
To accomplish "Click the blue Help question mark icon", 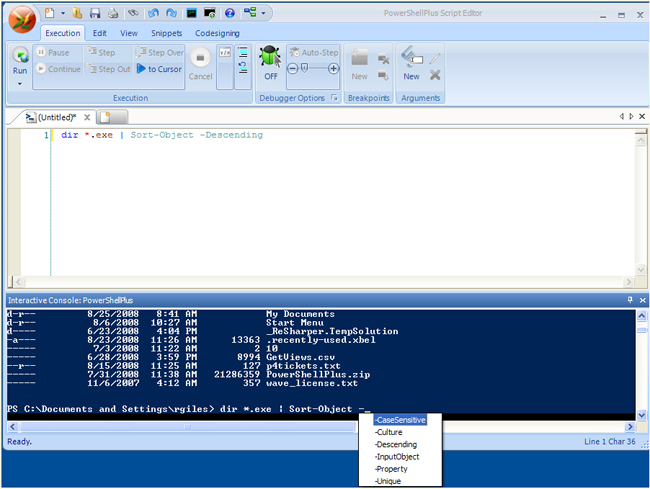I will click(229, 13).
